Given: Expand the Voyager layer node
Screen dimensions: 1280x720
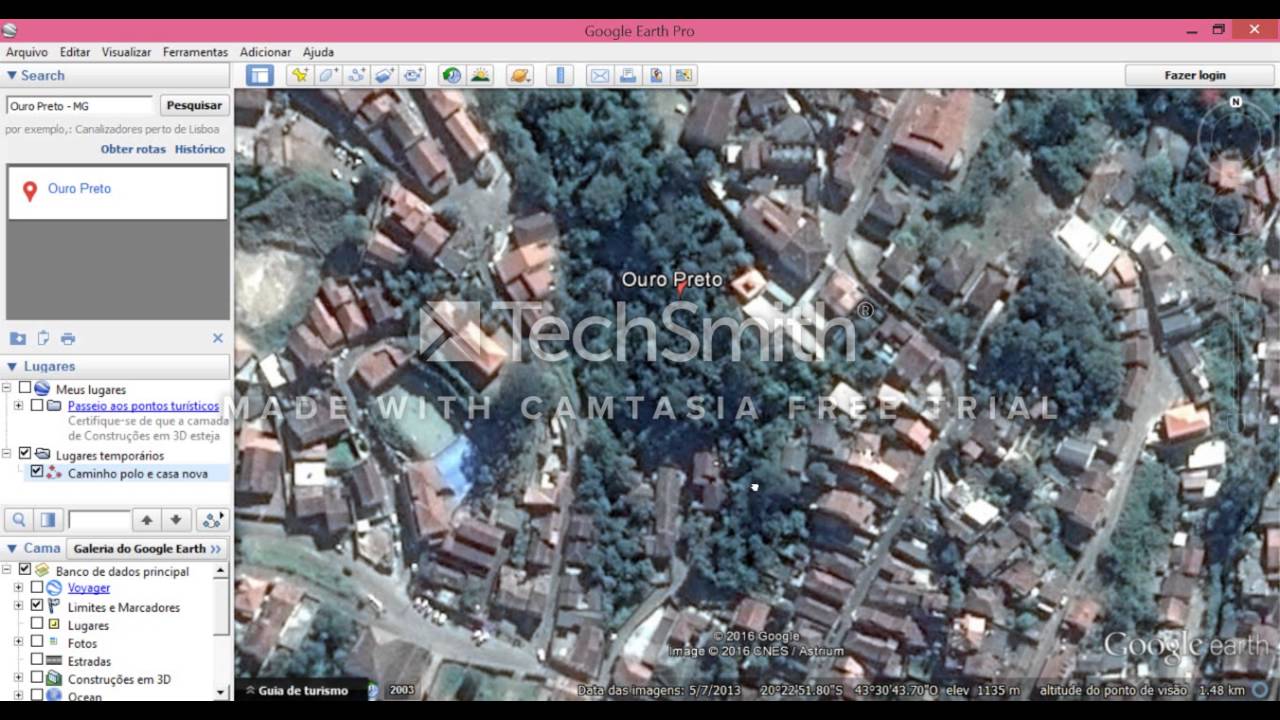Looking at the screenshot, I should click(18, 588).
